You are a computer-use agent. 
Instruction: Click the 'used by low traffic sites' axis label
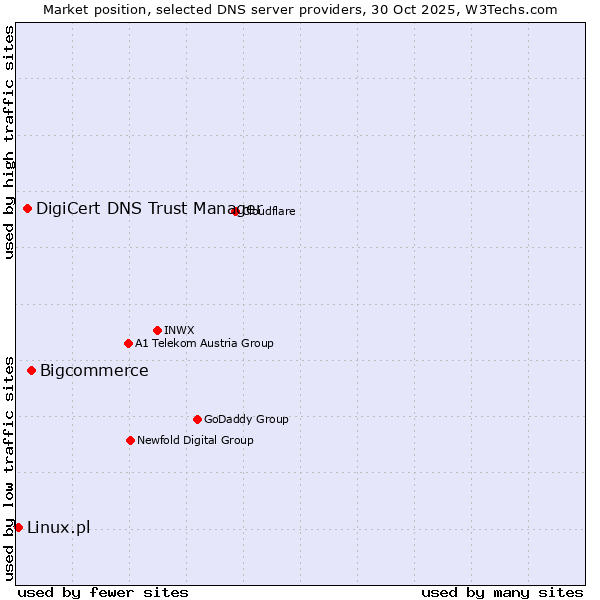click(x=9, y=467)
